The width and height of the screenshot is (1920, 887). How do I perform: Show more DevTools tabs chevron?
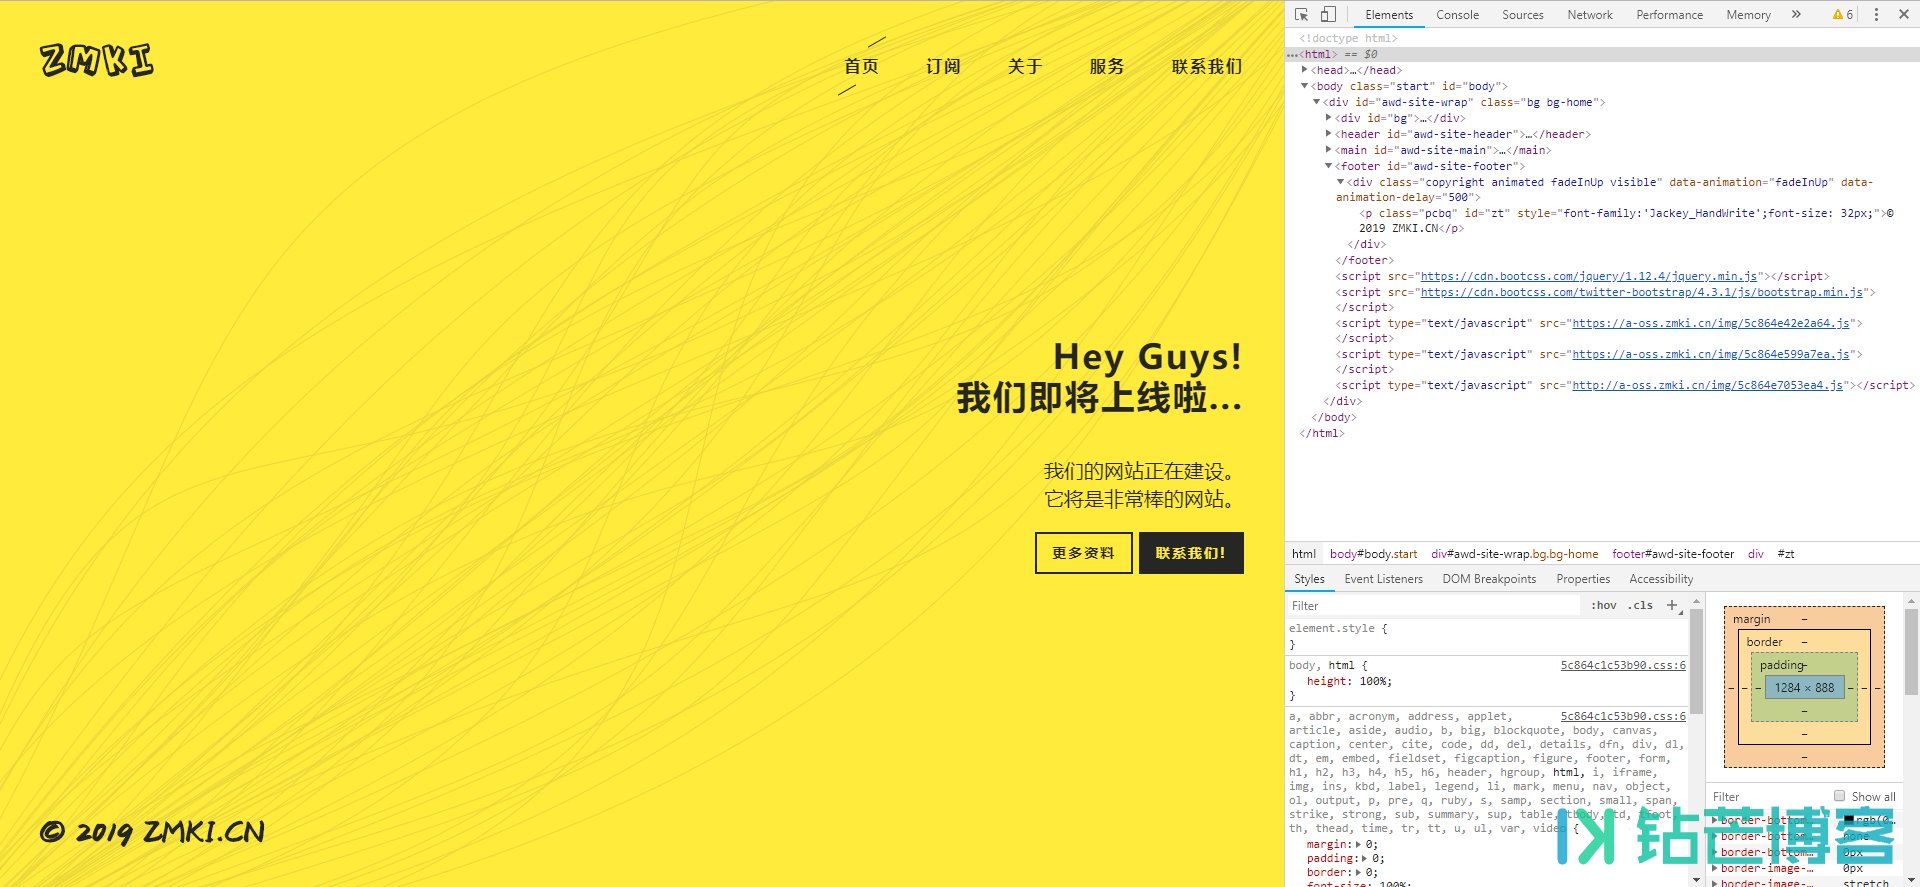click(1796, 14)
